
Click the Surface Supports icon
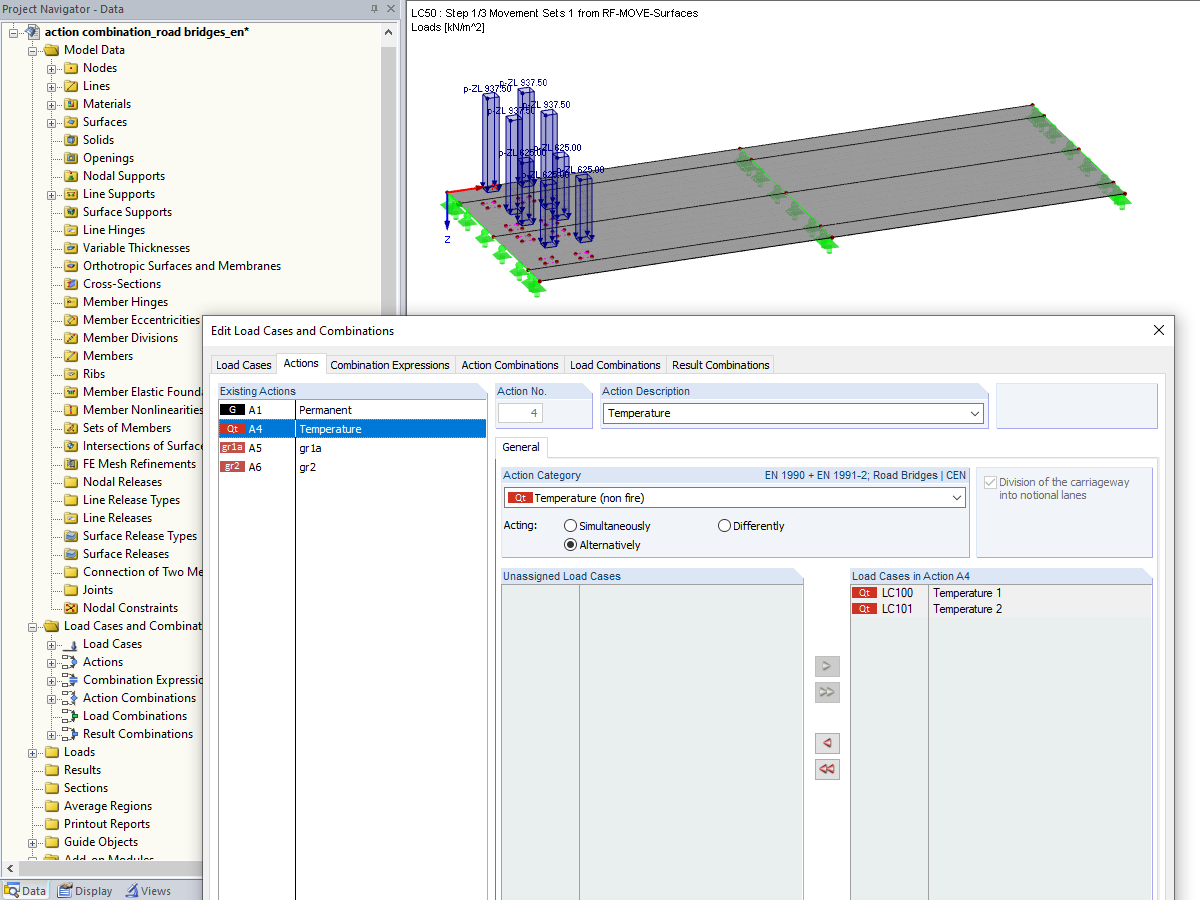tap(71, 212)
